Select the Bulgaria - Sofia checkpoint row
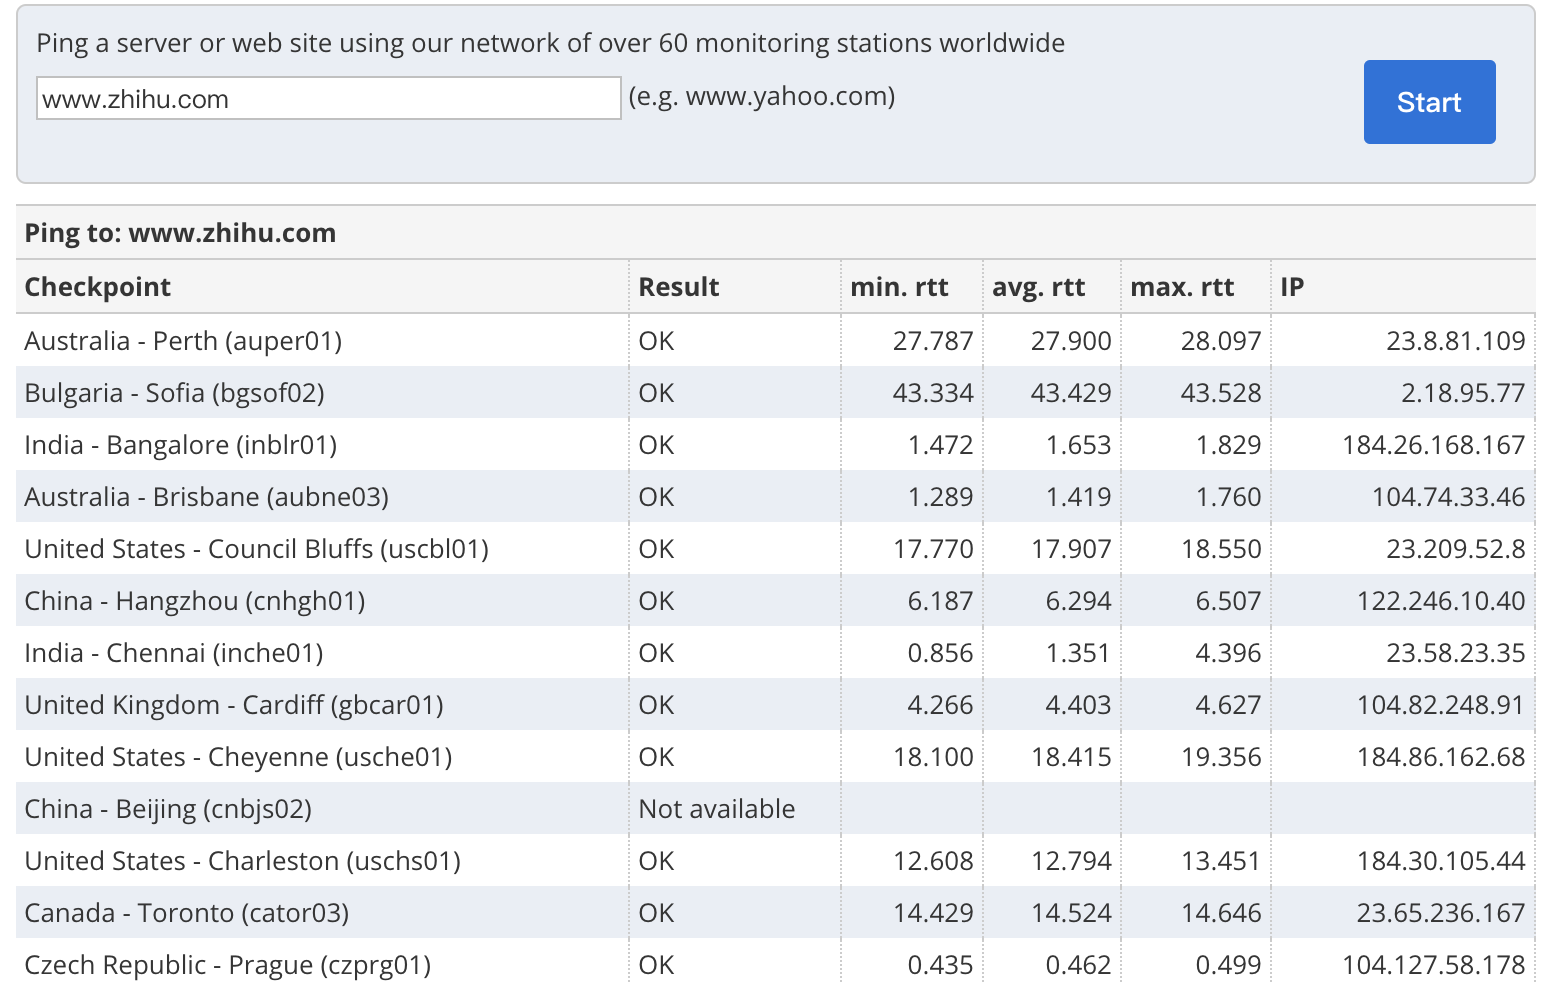 (174, 393)
